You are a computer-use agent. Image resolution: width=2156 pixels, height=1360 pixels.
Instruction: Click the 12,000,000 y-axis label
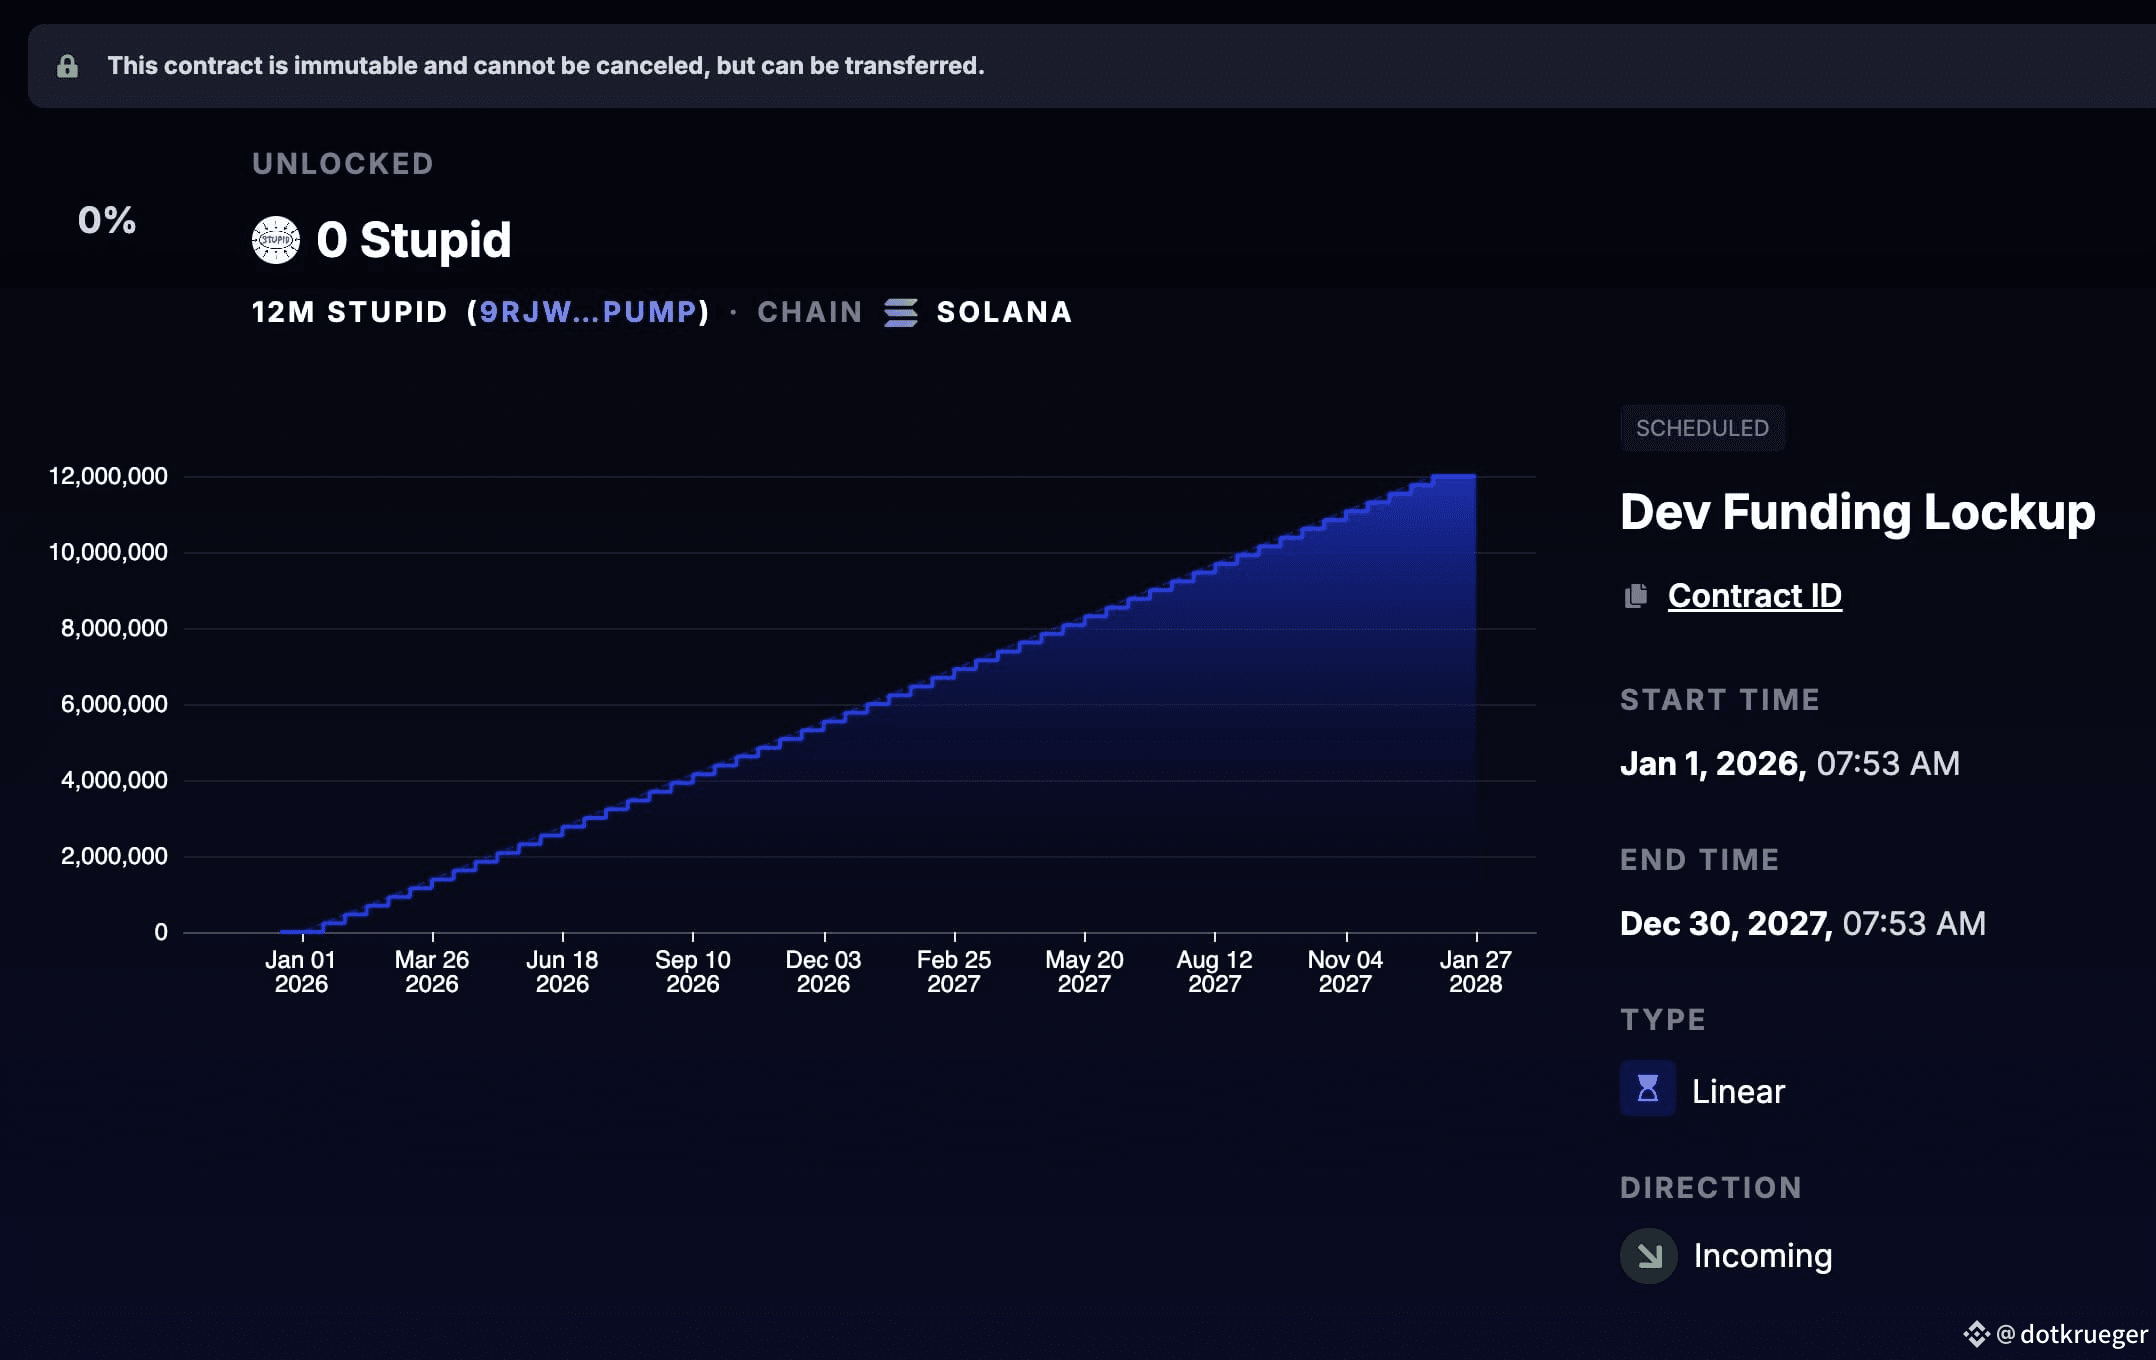(x=108, y=476)
